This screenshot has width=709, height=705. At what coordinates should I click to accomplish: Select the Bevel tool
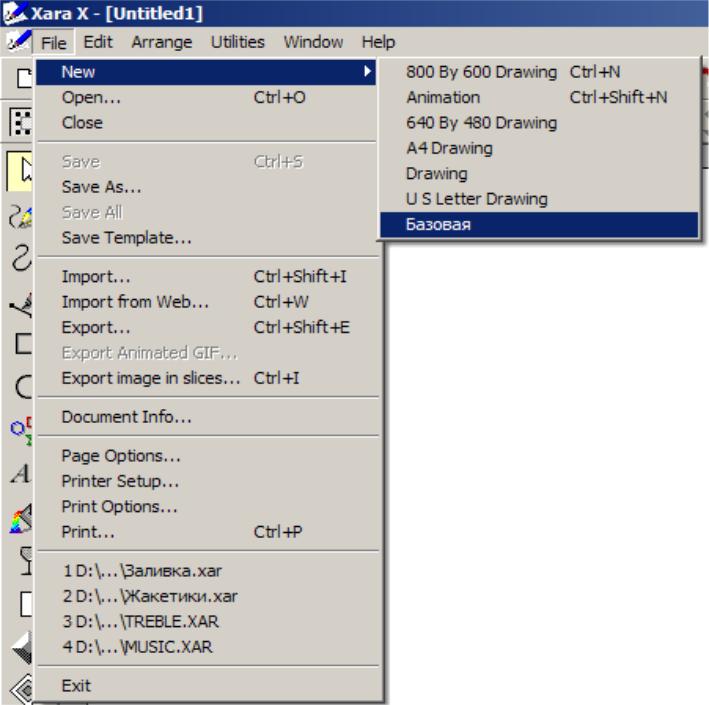pyautogui.click(x=22, y=648)
